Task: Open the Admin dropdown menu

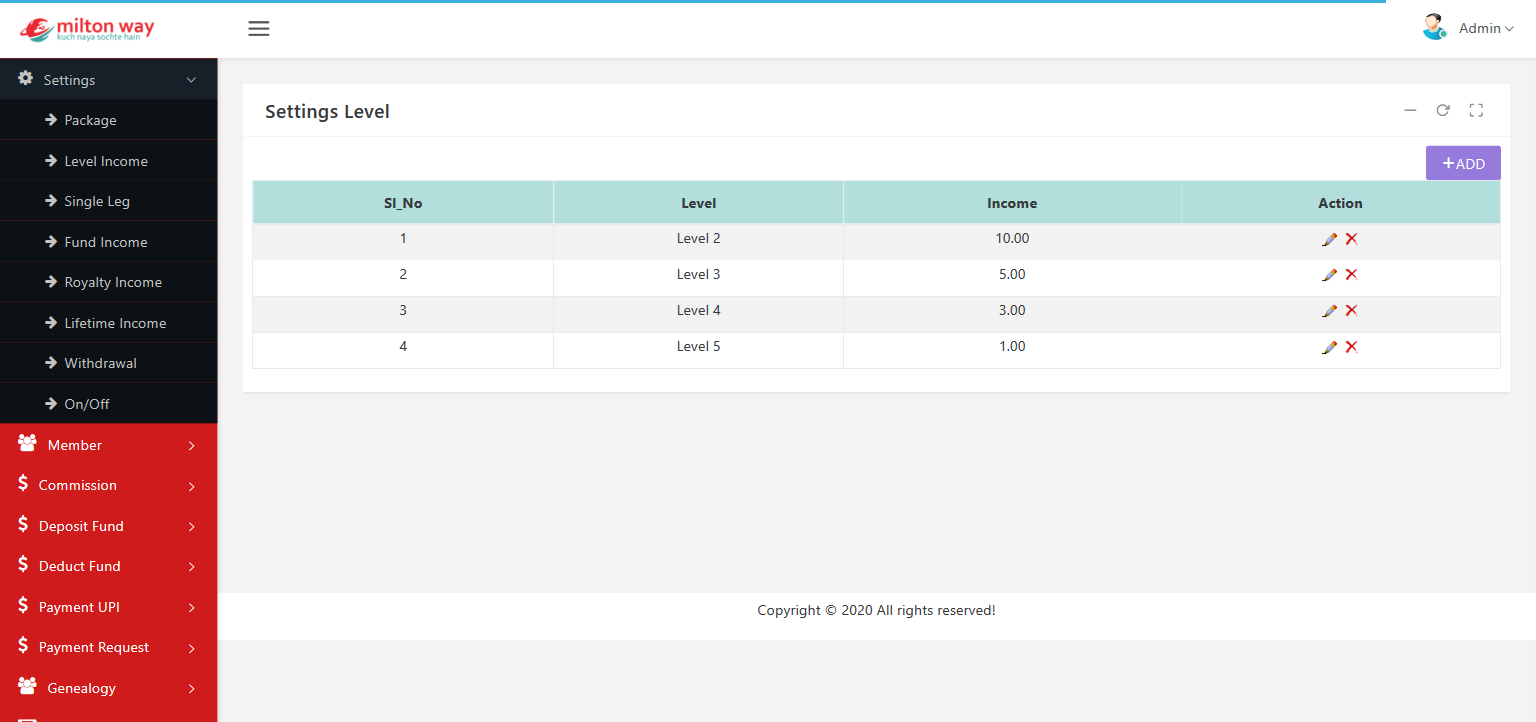Action: tap(1486, 28)
